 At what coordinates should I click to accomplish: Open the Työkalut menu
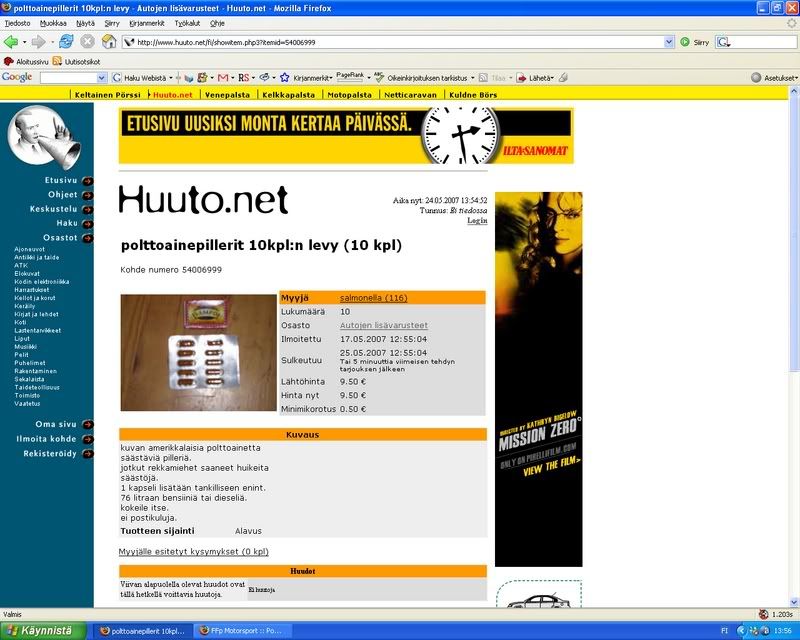pyautogui.click(x=187, y=23)
